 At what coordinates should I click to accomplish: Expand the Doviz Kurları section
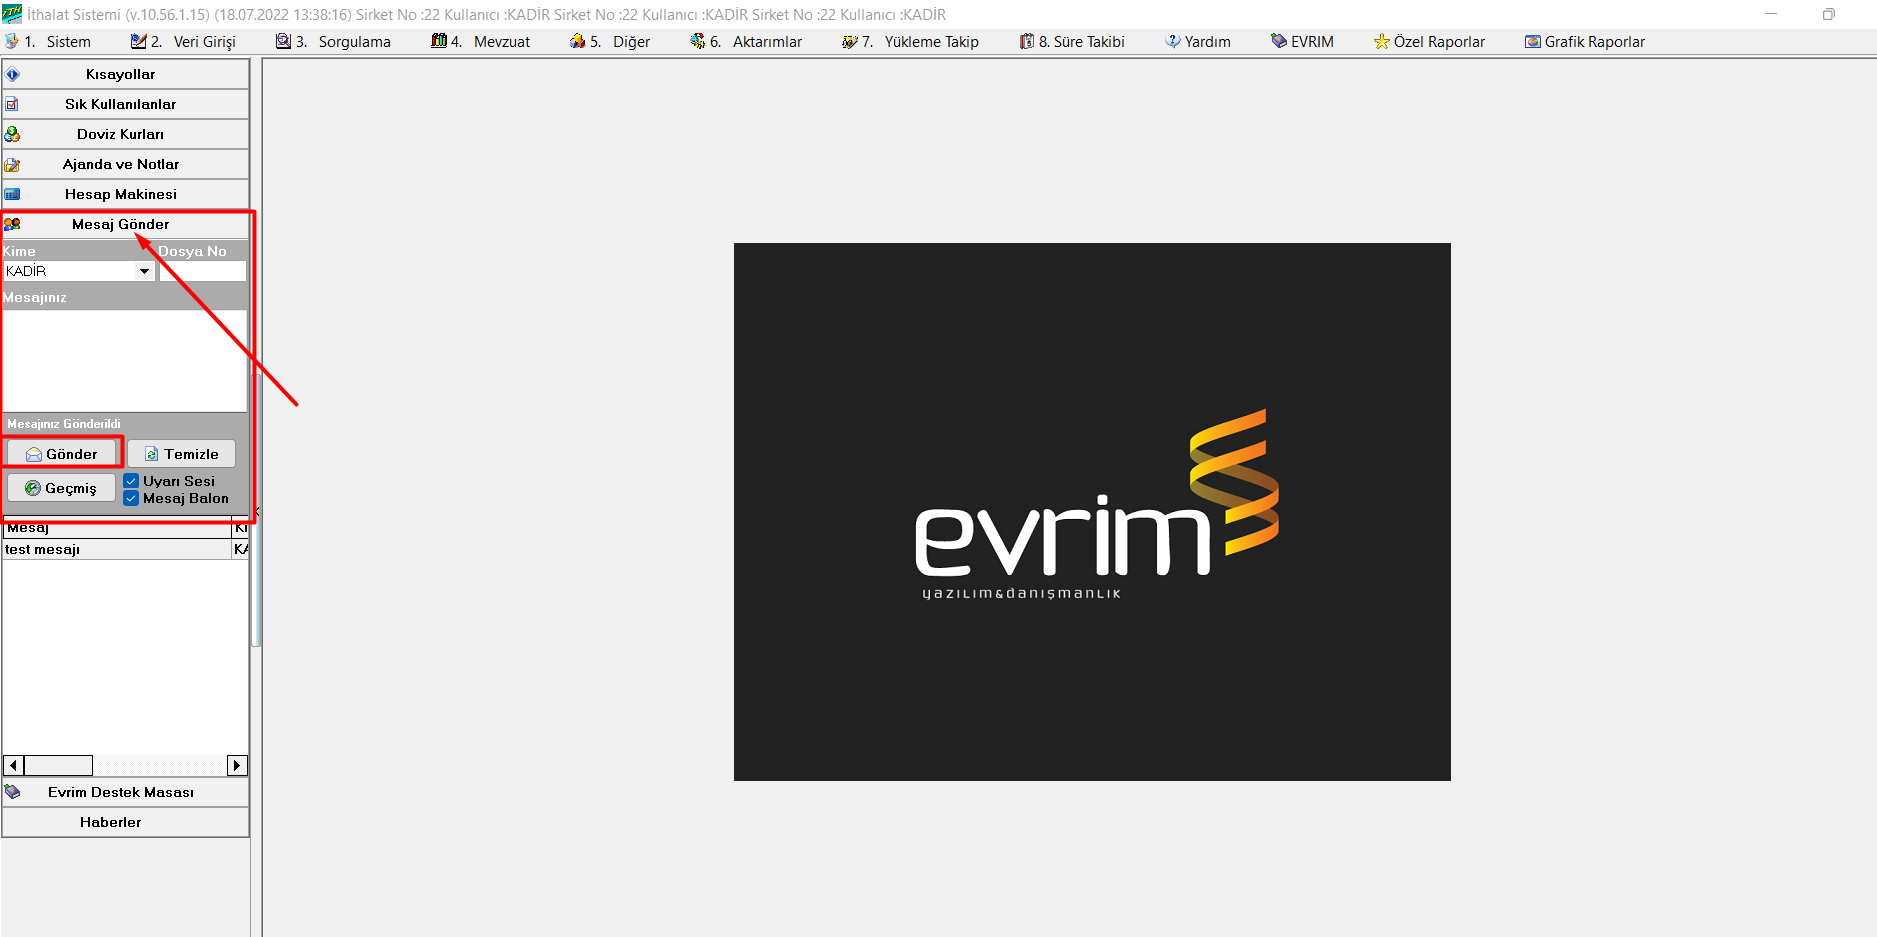(125, 134)
